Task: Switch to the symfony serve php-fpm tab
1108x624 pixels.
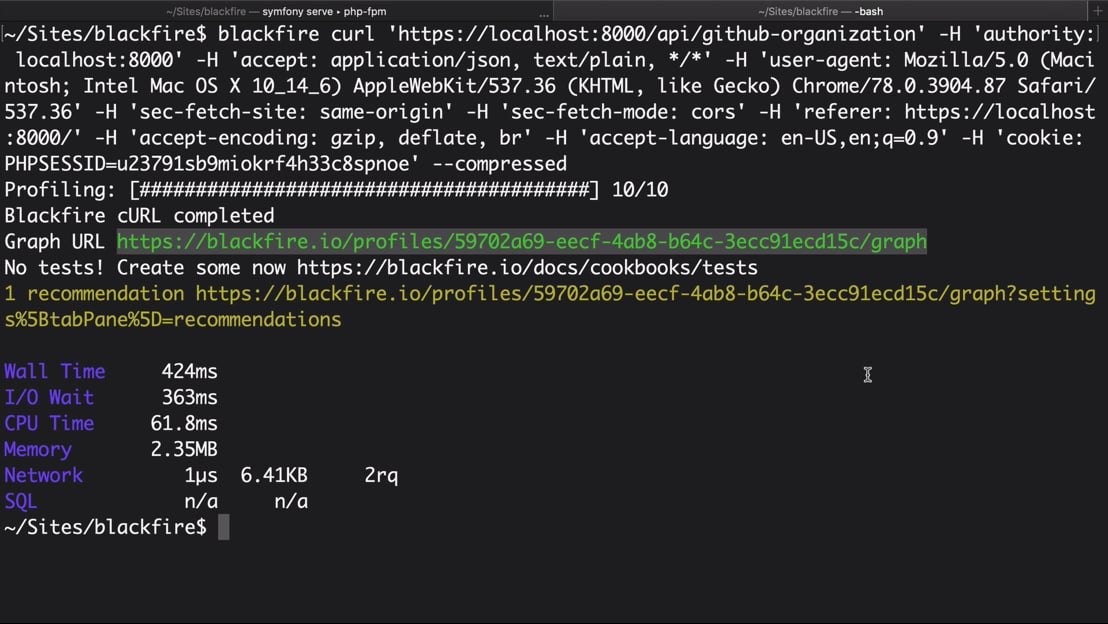Action: [x=276, y=11]
